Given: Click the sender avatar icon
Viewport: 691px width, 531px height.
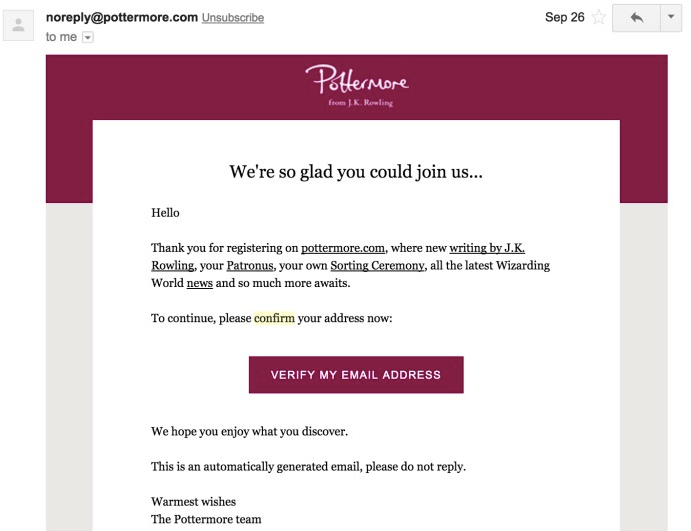Looking at the screenshot, I should (x=18, y=26).
